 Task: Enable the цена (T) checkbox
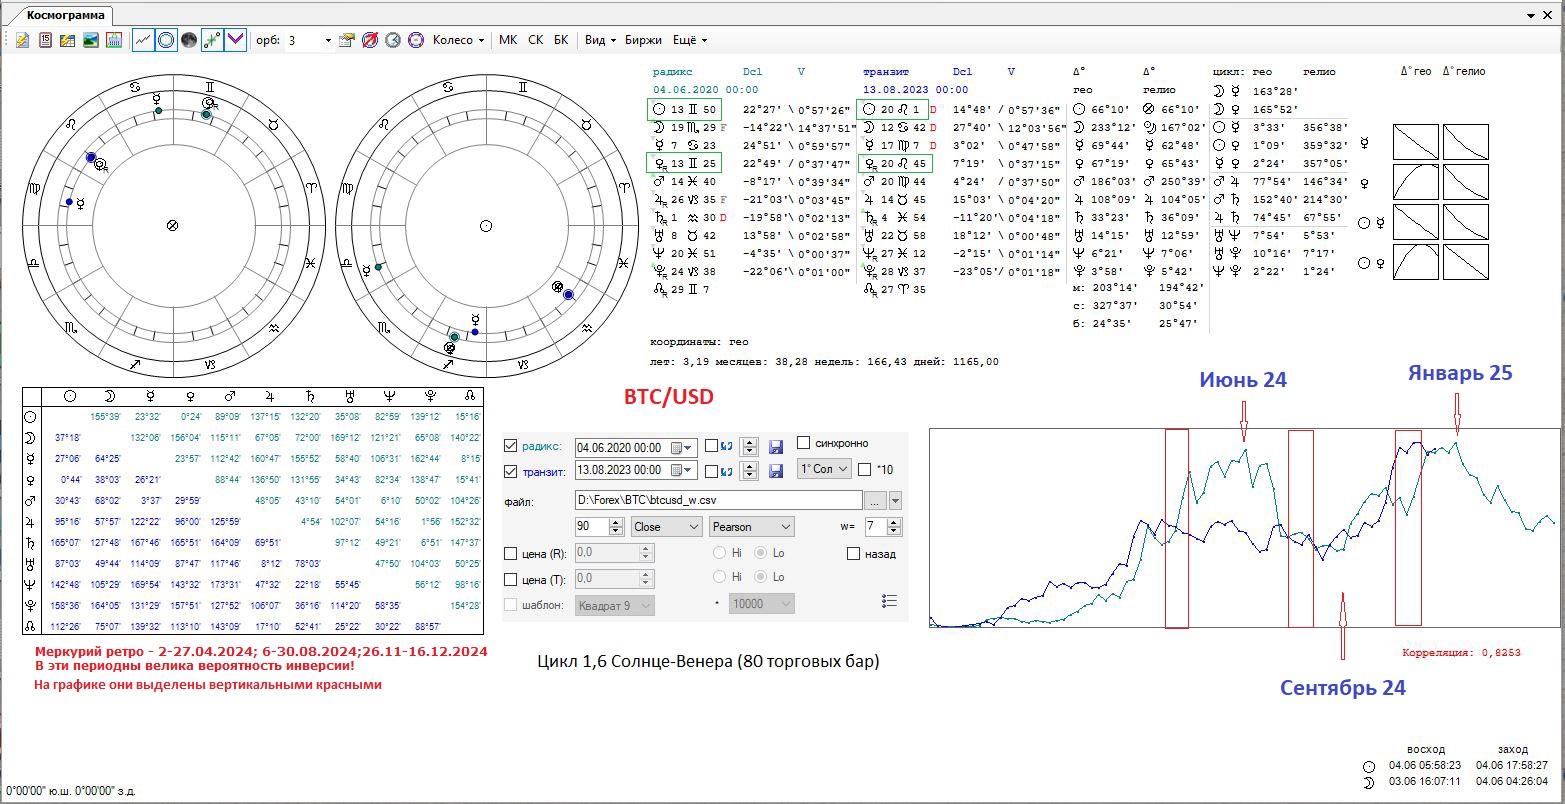(x=512, y=579)
